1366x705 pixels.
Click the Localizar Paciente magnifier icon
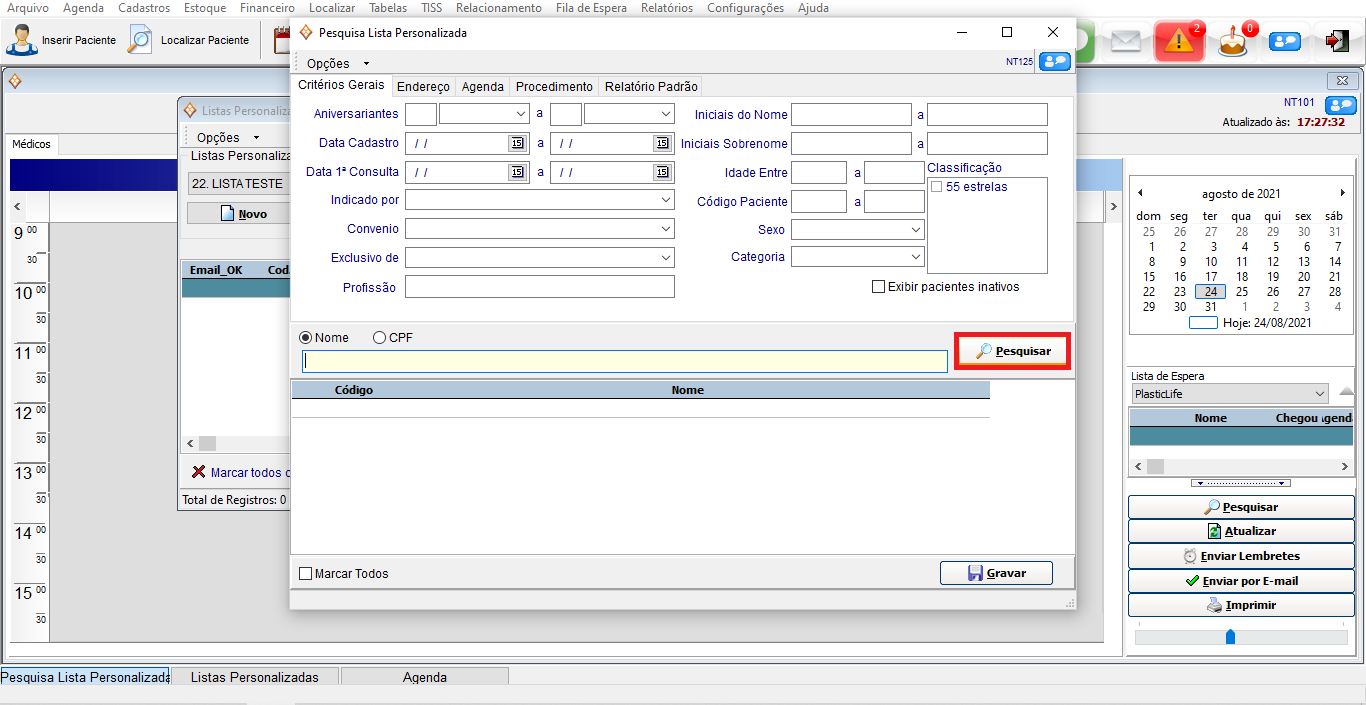tap(140, 40)
